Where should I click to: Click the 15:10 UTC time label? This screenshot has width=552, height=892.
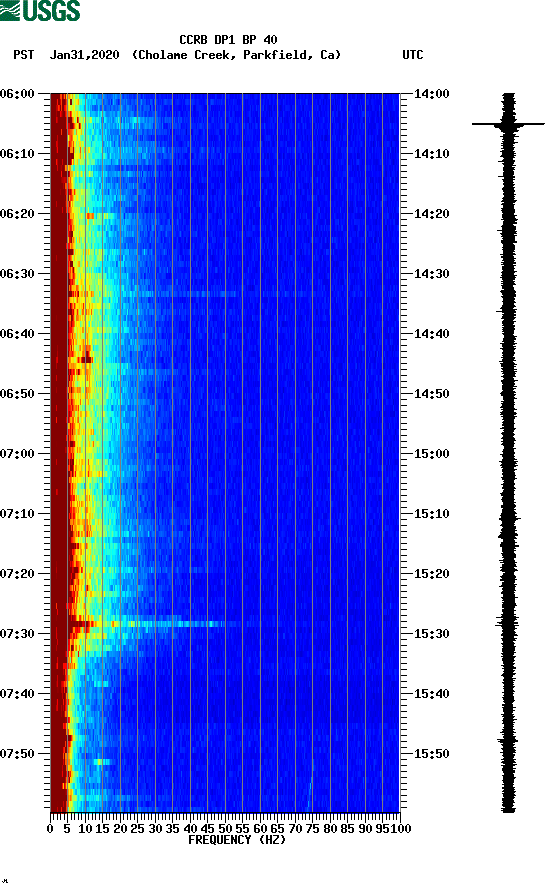coord(431,514)
